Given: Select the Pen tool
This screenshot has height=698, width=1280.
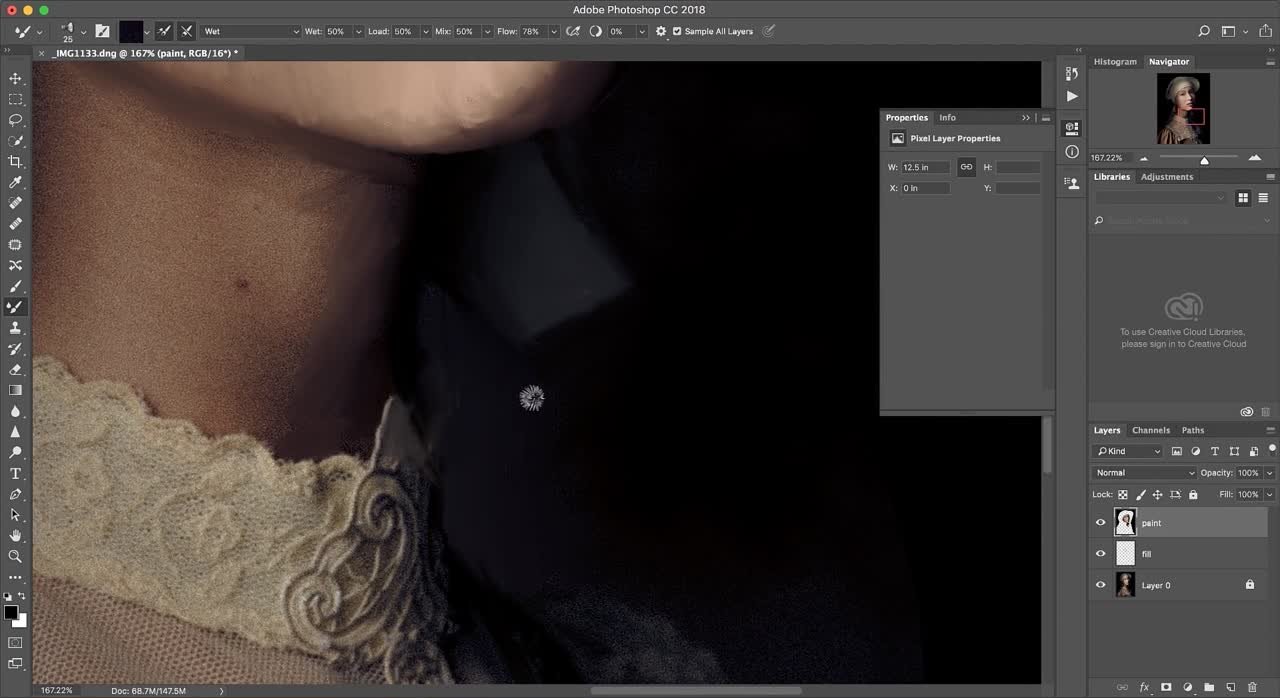Looking at the screenshot, I should (15, 494).
